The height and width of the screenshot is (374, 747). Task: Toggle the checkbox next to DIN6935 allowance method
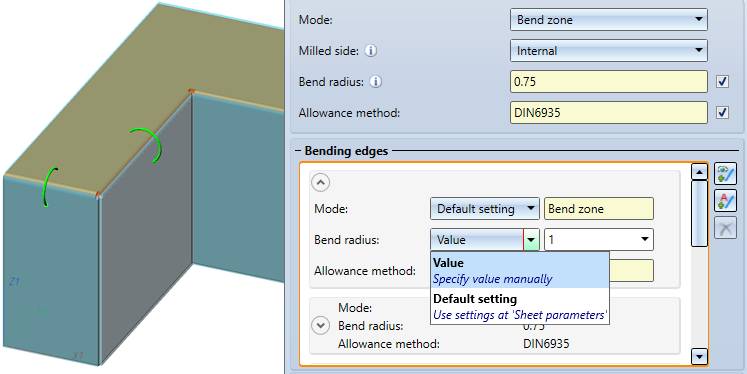click(722, 113)
